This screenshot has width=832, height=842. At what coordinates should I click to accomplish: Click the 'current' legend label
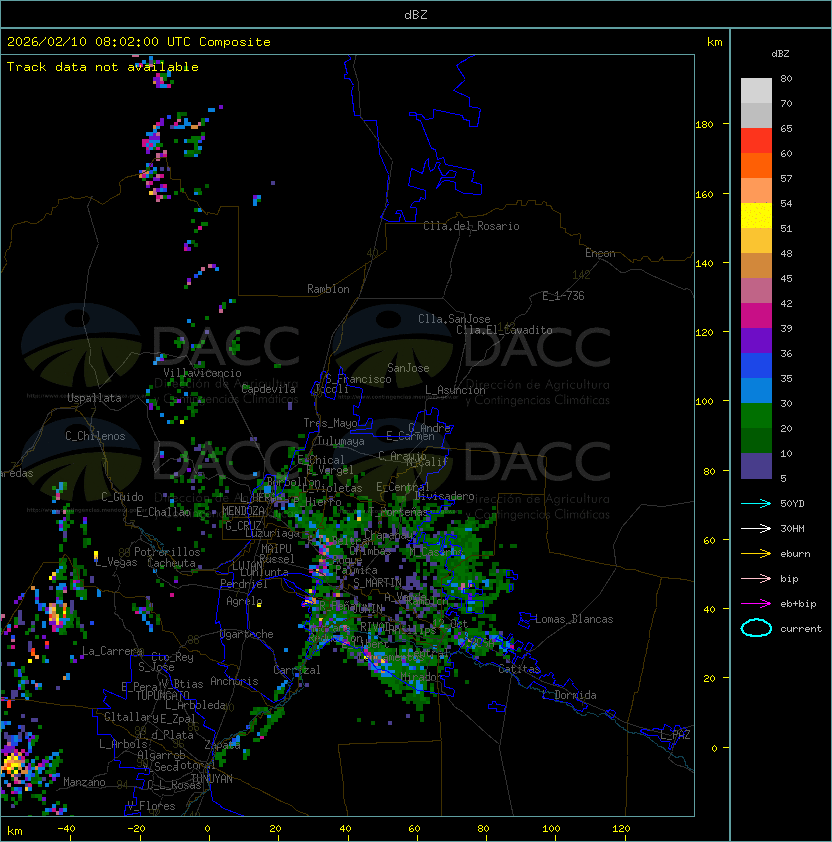pos(801,629)
